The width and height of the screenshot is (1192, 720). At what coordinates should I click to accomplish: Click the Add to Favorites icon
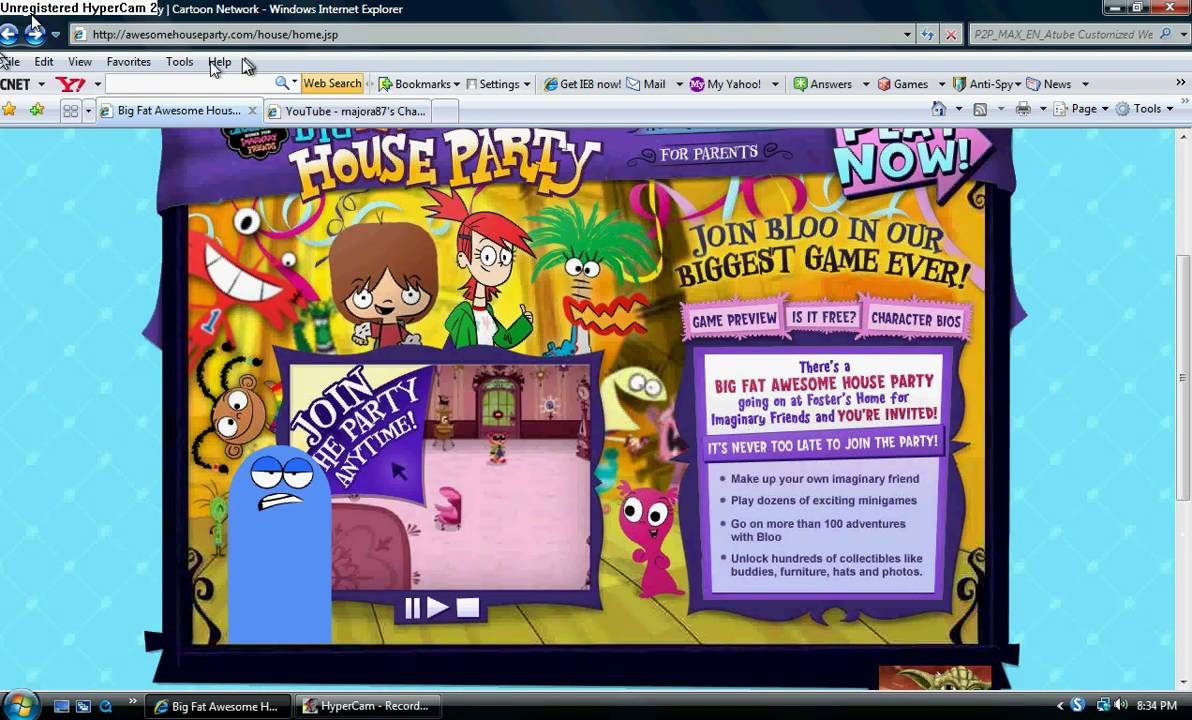[36, 109]
